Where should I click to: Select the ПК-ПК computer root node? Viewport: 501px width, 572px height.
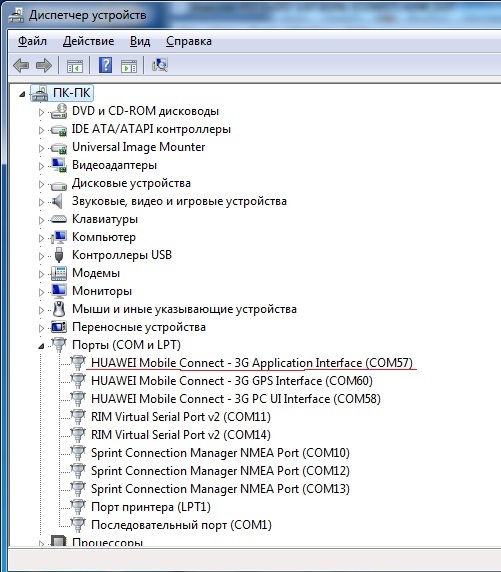[x=72, y=93]
